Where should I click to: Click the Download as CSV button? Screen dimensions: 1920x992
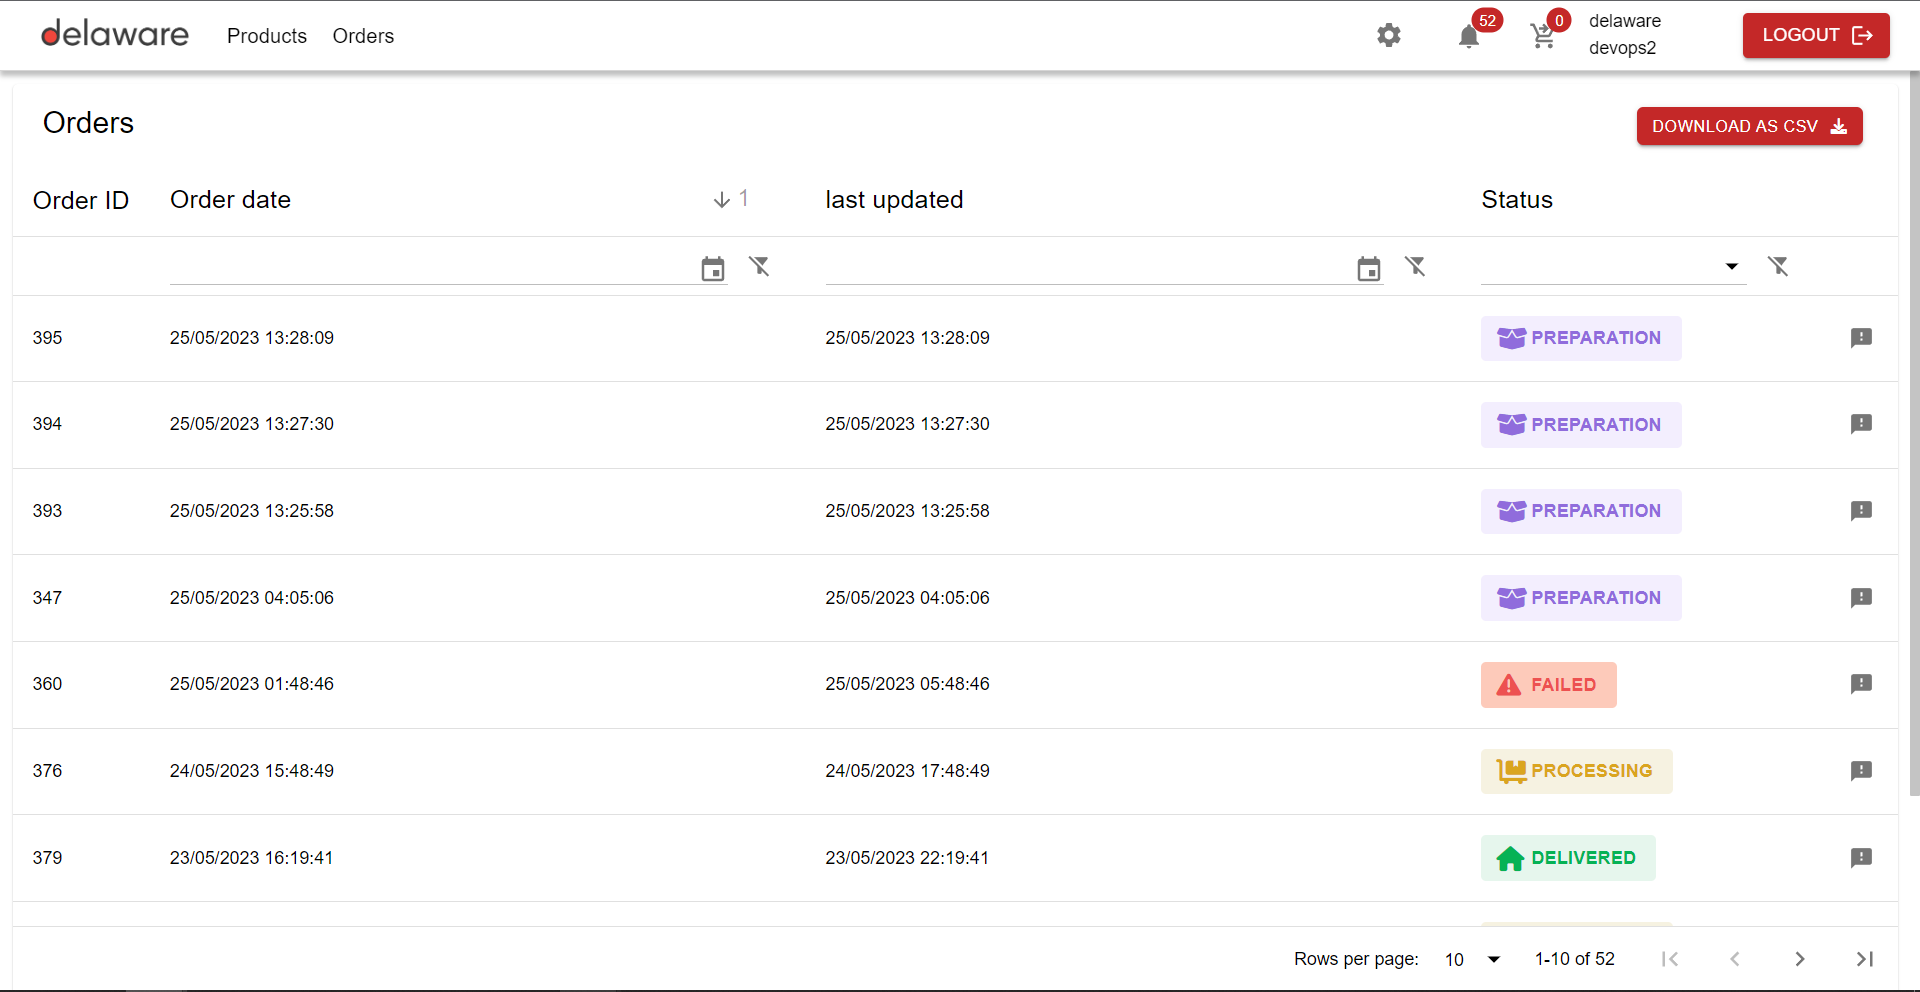click(1749, 126)
